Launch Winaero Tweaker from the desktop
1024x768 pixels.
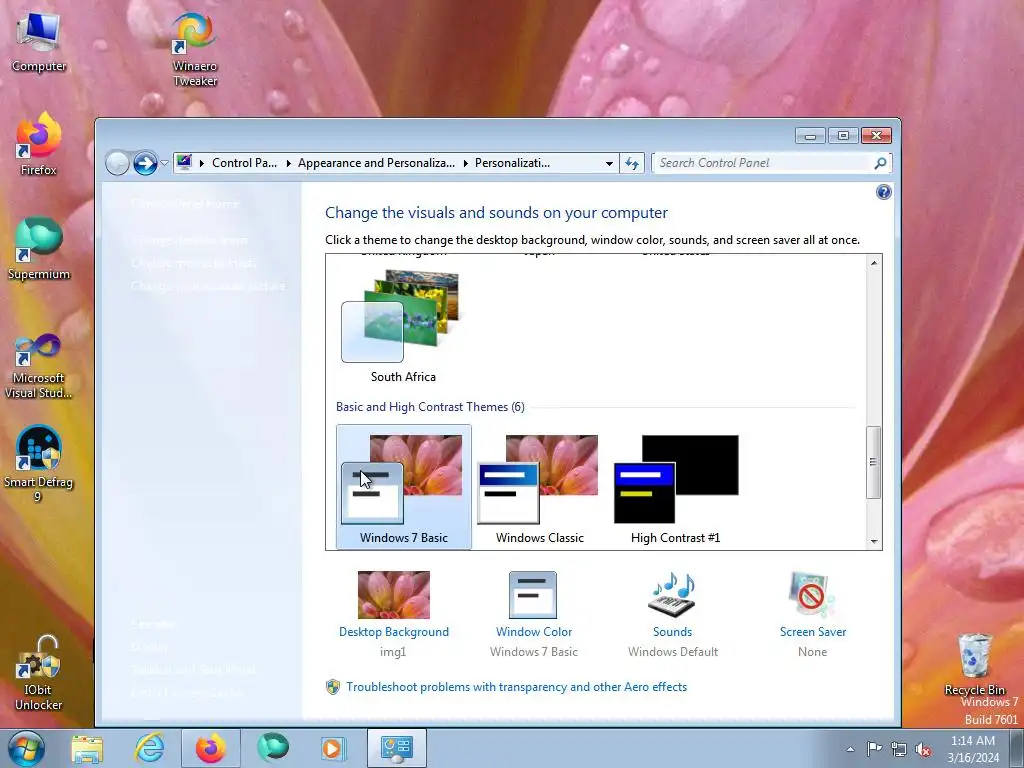click(195, 50)
